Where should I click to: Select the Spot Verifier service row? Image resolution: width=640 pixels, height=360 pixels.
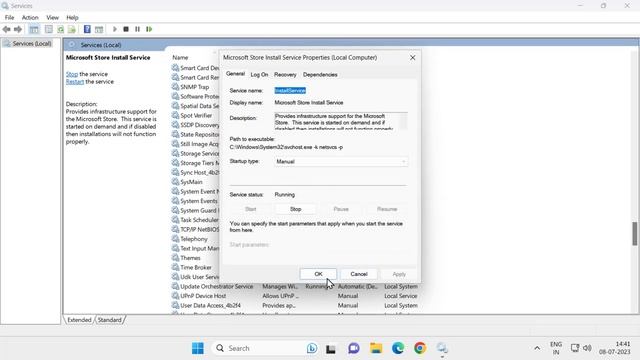coord(196,116)
